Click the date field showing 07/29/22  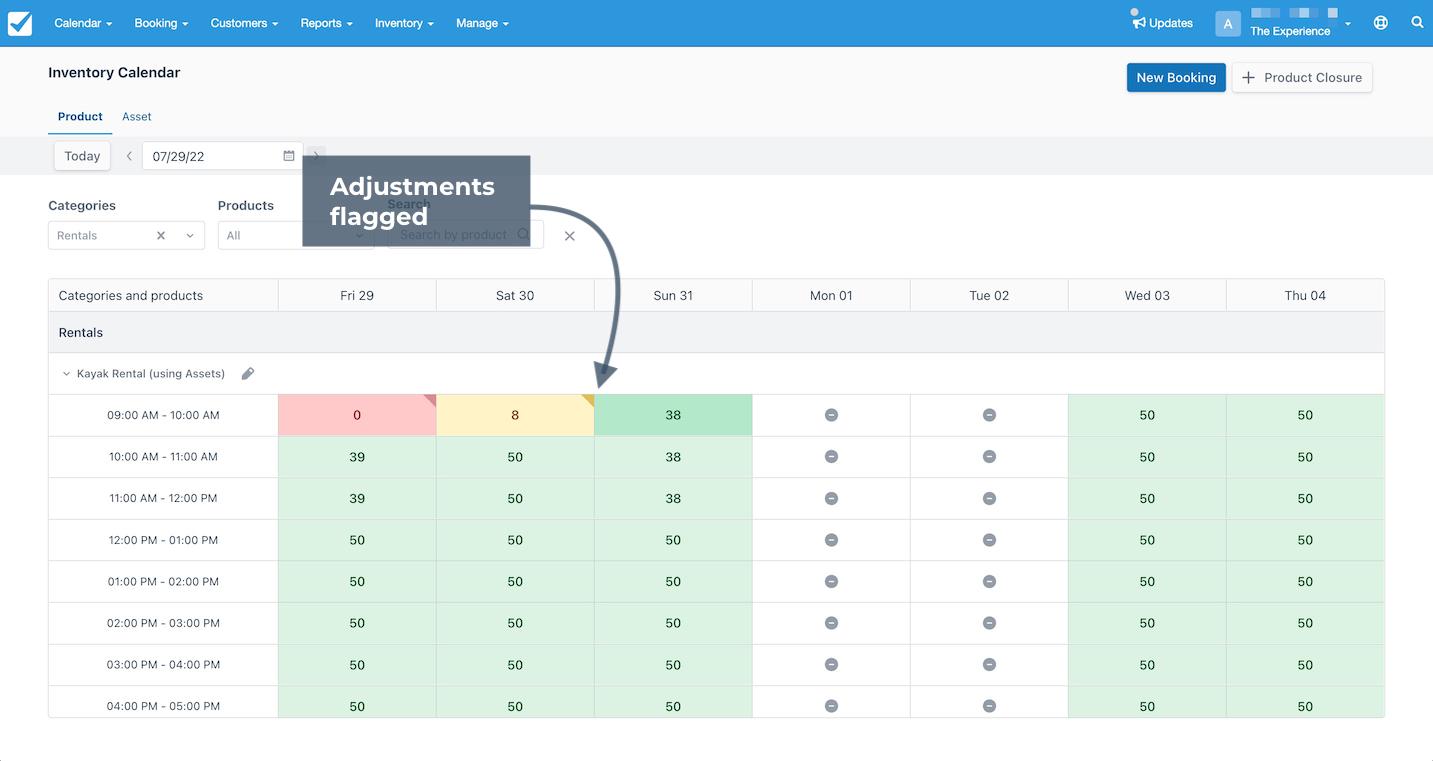[x=222, y=156]
